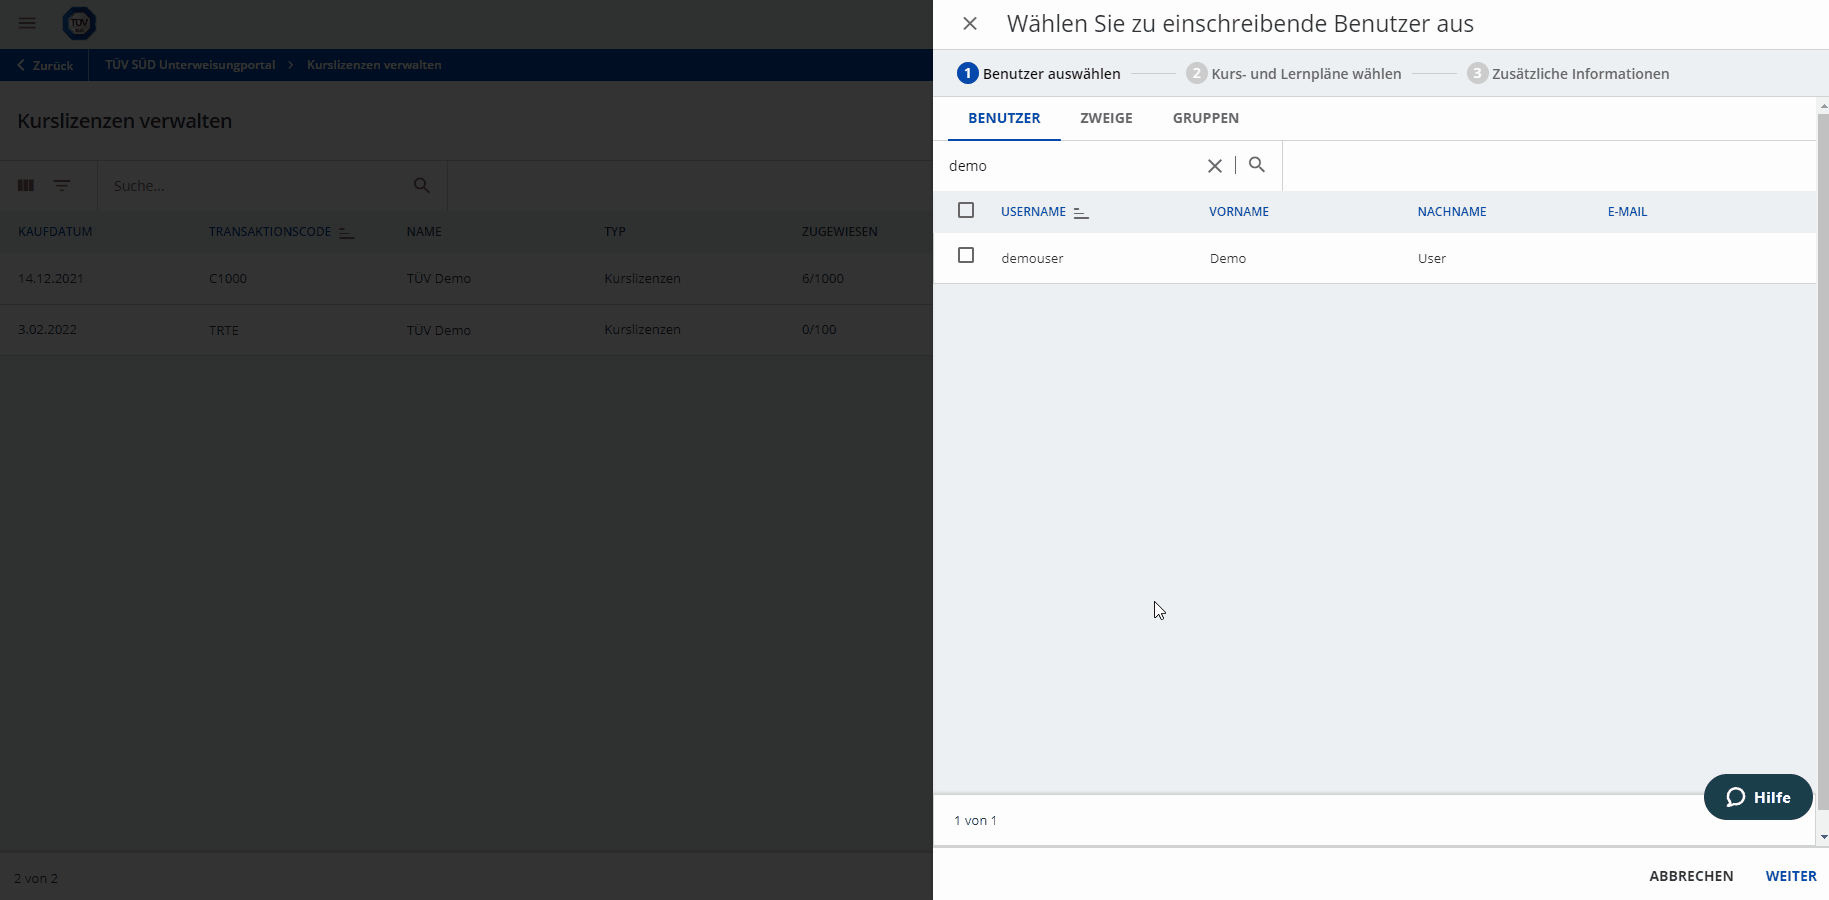1829x900 pixels.
Task: Open the column view icon
Action: [26, 186]
